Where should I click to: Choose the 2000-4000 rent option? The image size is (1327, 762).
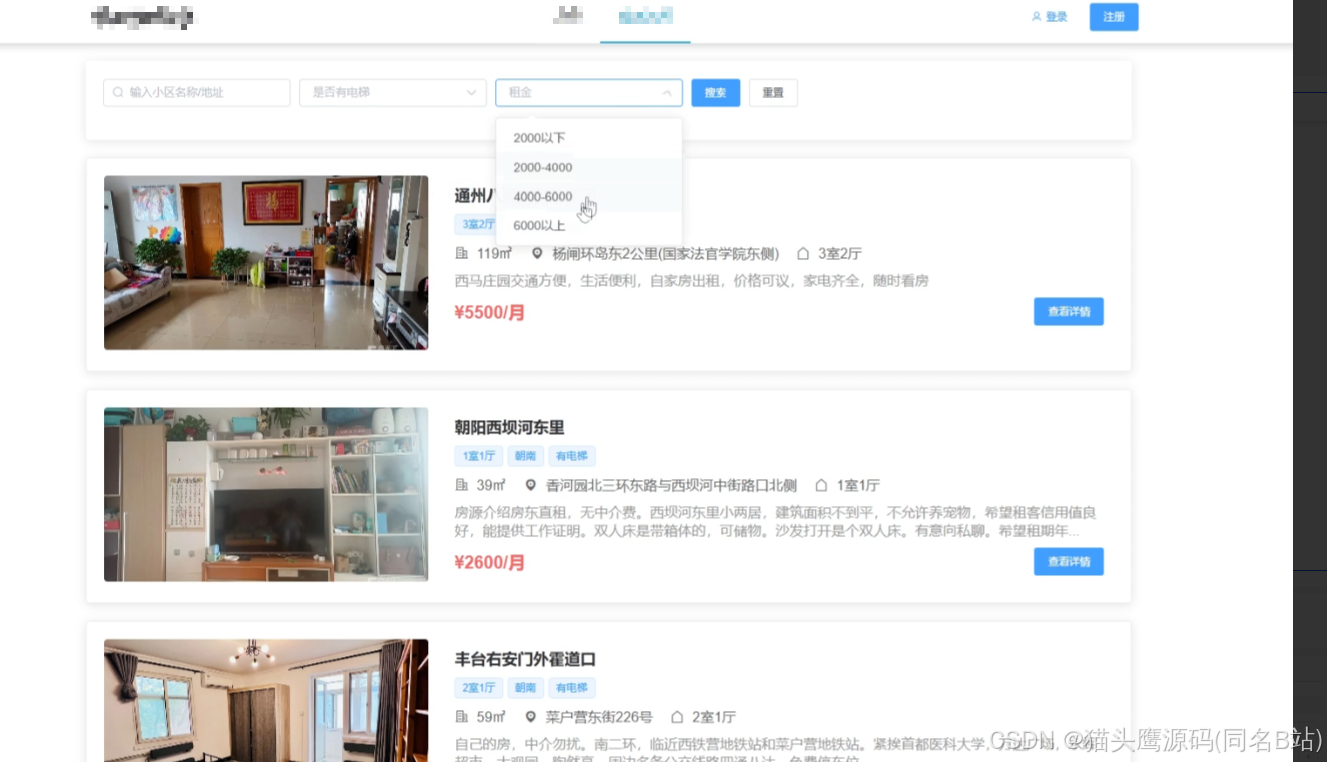tap(589, 167)
